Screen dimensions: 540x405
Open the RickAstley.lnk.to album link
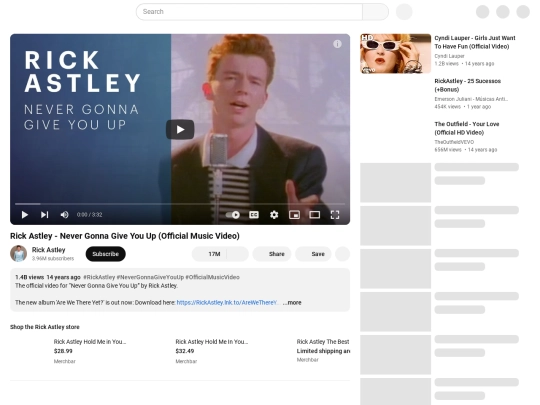tap(227, 303)
